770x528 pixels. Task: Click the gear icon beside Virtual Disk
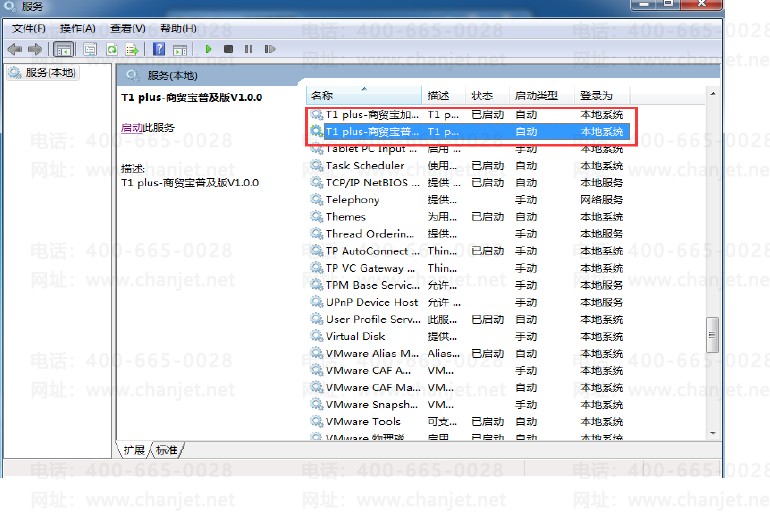tap(317, 336)
